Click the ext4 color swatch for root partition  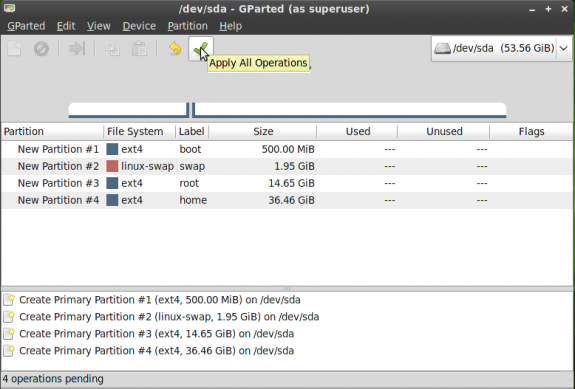pyautogui.click(x=112, y=183)
